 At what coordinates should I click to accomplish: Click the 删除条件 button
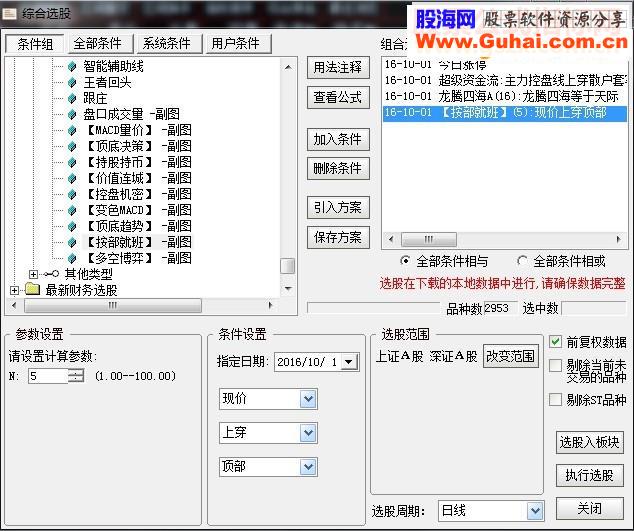coord(338,168)
